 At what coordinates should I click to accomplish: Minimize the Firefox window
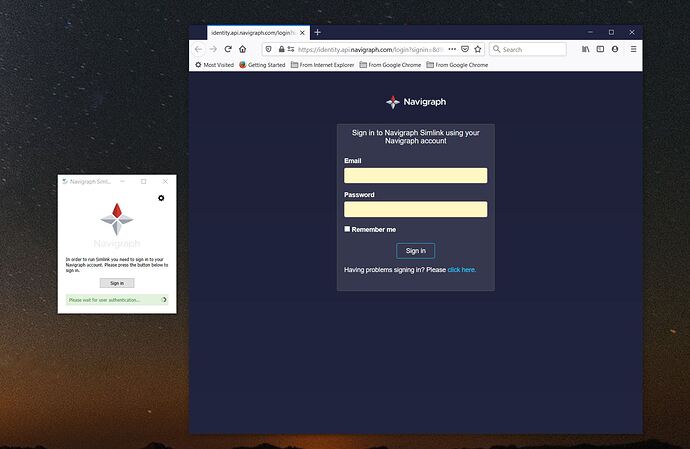click(590, 32)
